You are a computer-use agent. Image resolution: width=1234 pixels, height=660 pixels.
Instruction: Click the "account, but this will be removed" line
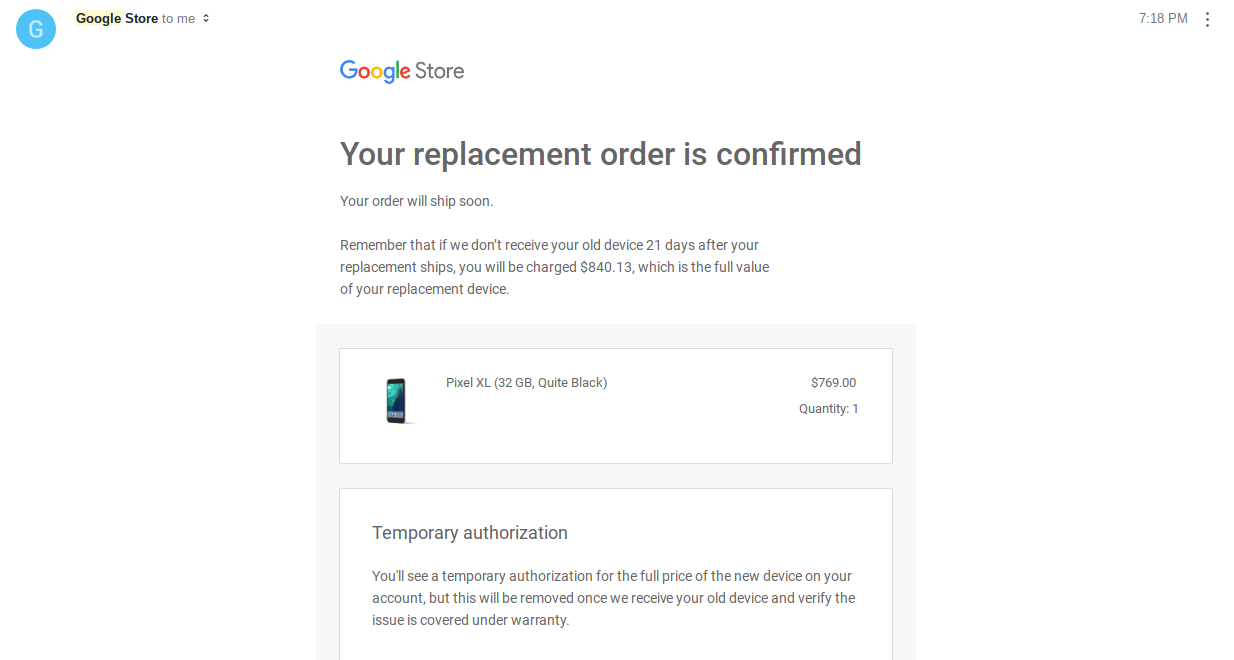[613, 598]
